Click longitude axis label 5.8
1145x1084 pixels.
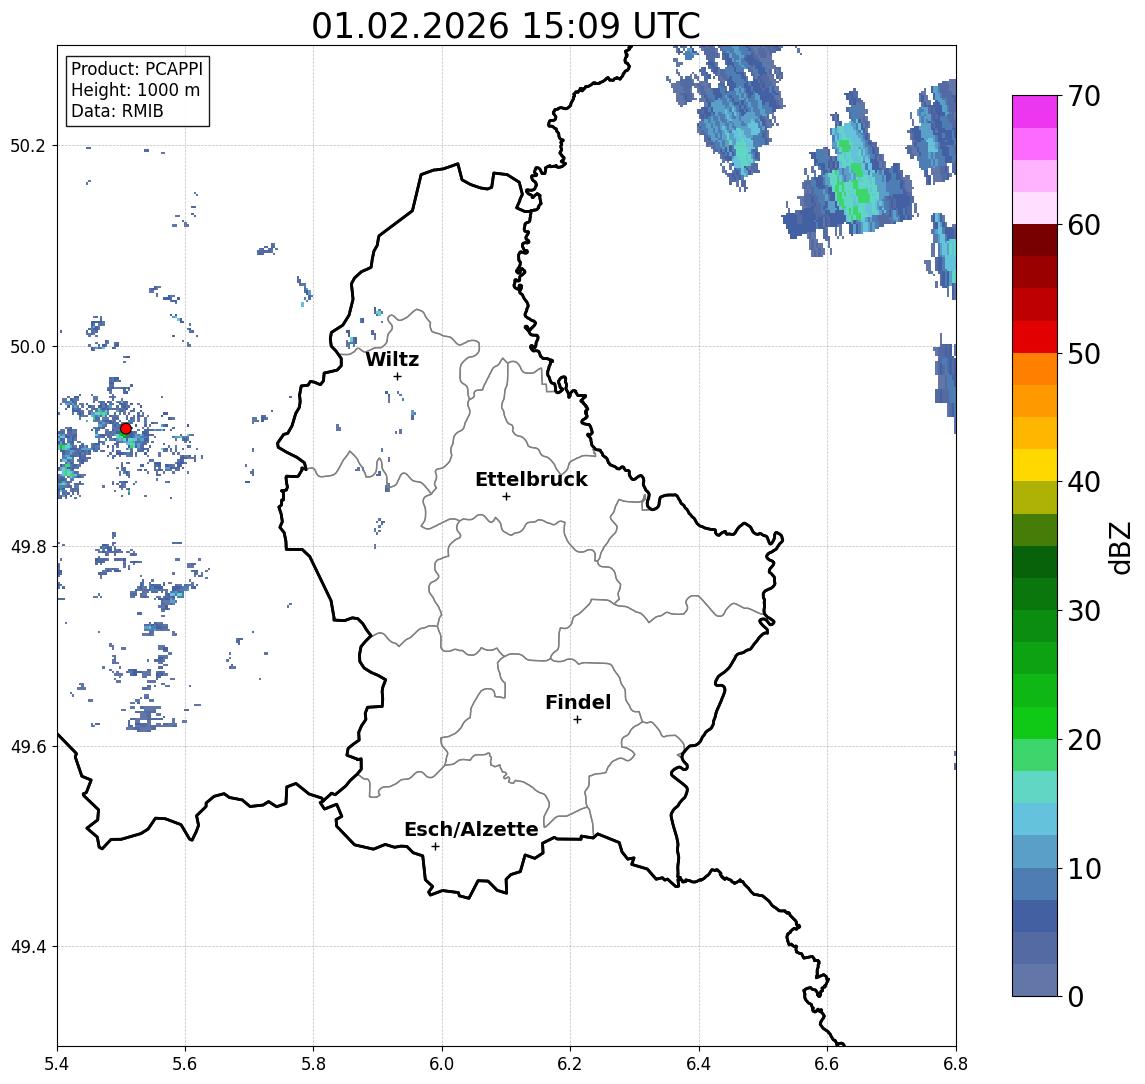click(313, 1064)
